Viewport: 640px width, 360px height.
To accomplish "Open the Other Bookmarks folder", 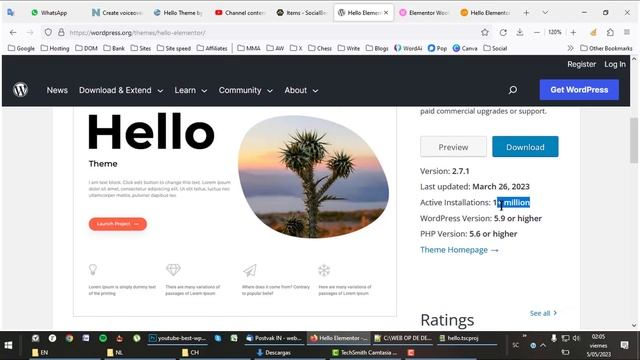I will click(x=606, y=48).
